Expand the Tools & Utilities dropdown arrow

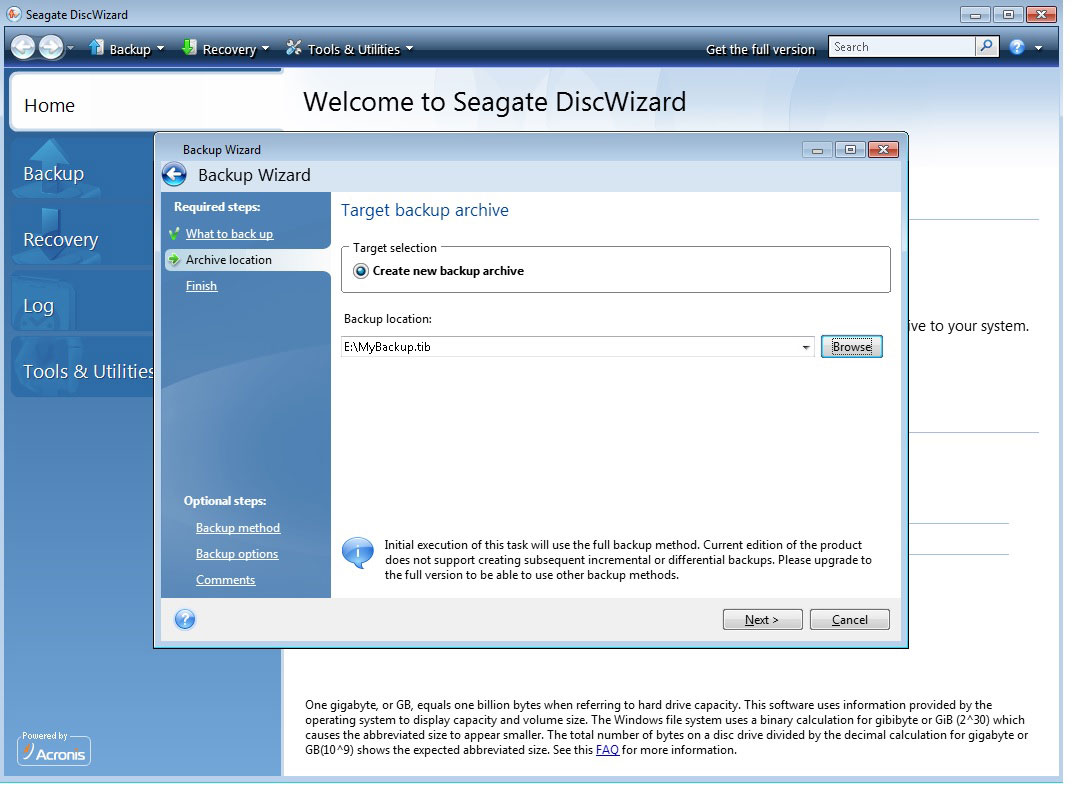click(x=409, y=49)
